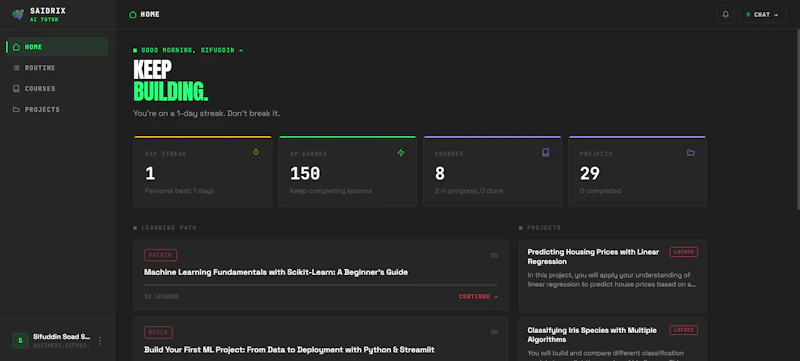Viewport: 800px width, 361px height.
Task: Open the Machine Learning Fundamentals with Scikit-Learn title
Action: point(276,272)
